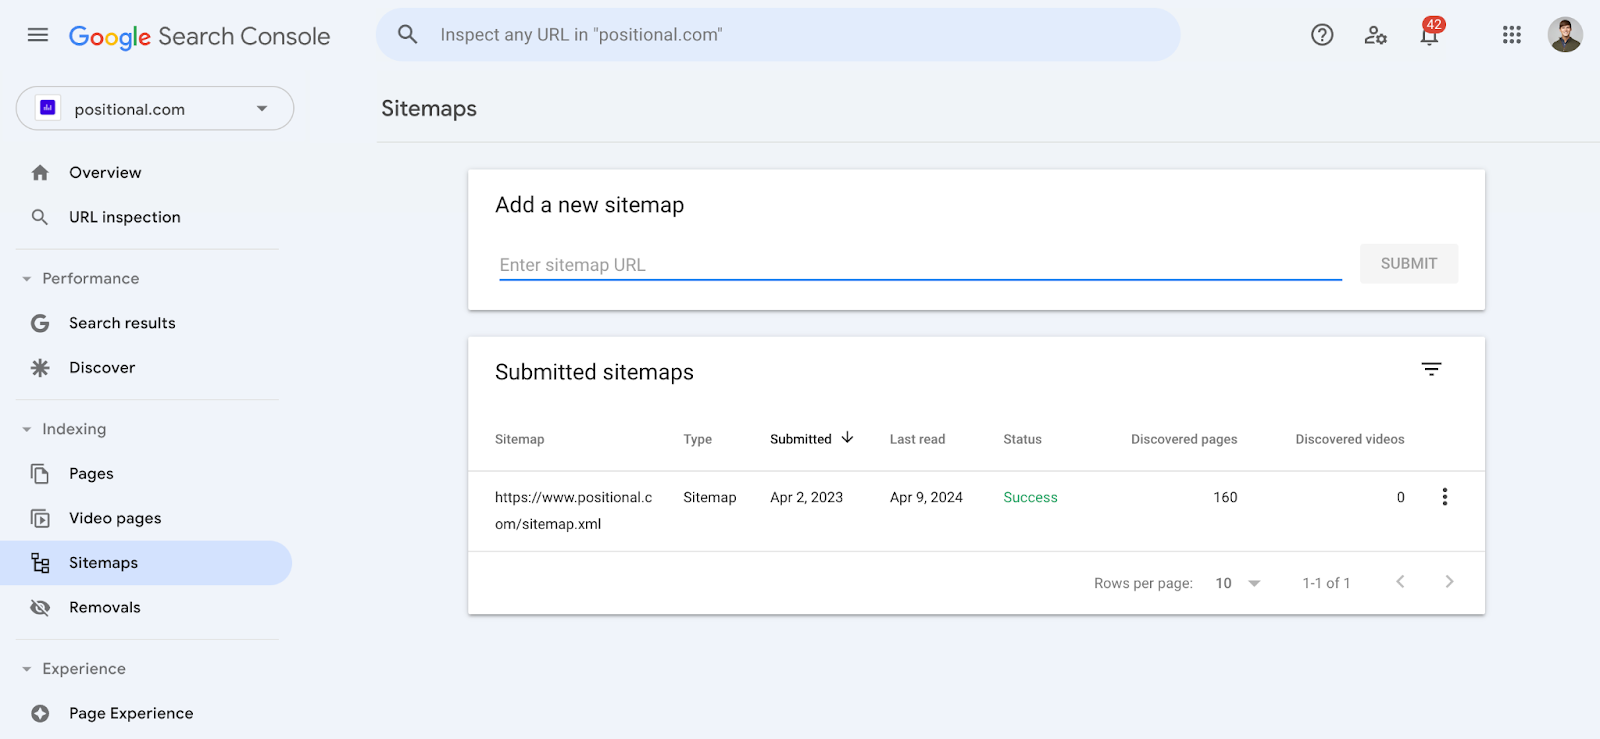The width and height of the screenshot is (1600, 739).
Task: Go to next page of sitemaps
Action: (1449, 582)
